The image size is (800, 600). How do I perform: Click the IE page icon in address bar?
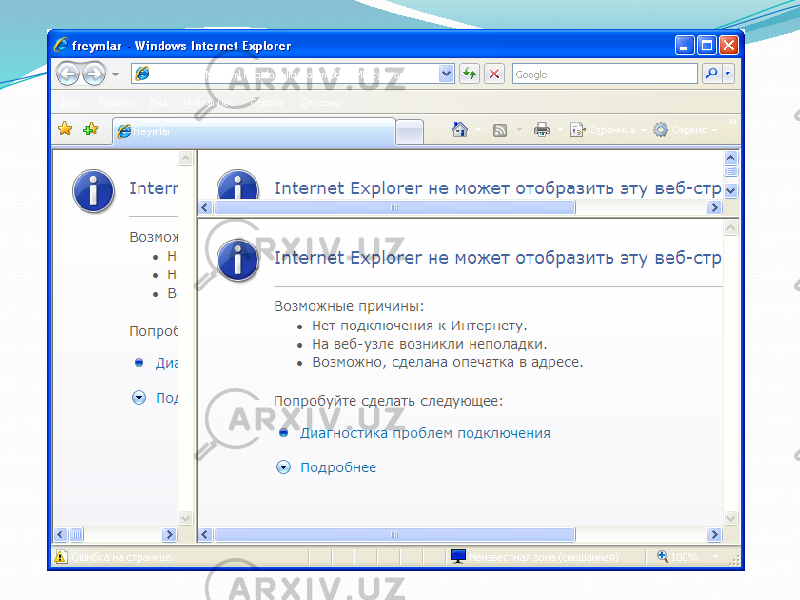(x=142, y=73)
